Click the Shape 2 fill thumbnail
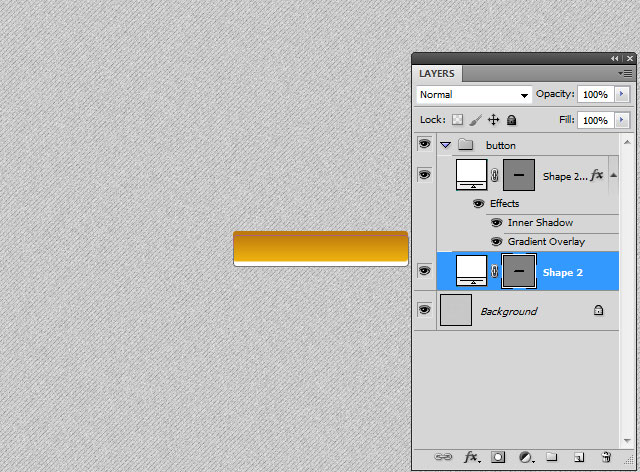Screen dimensions: 640x472 point(471,270)
